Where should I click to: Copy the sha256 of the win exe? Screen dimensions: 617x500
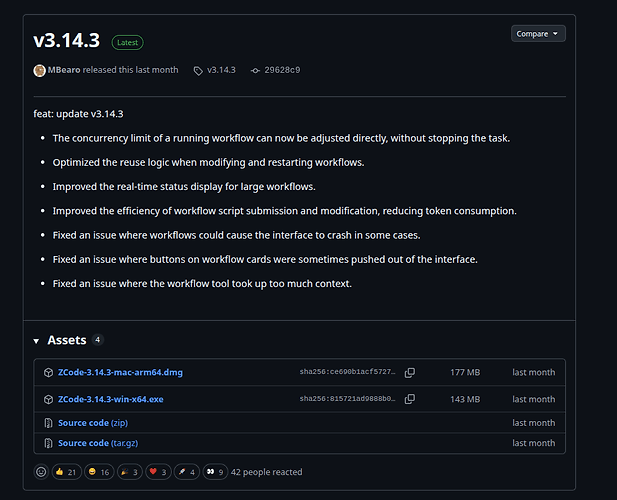point(410,399)
